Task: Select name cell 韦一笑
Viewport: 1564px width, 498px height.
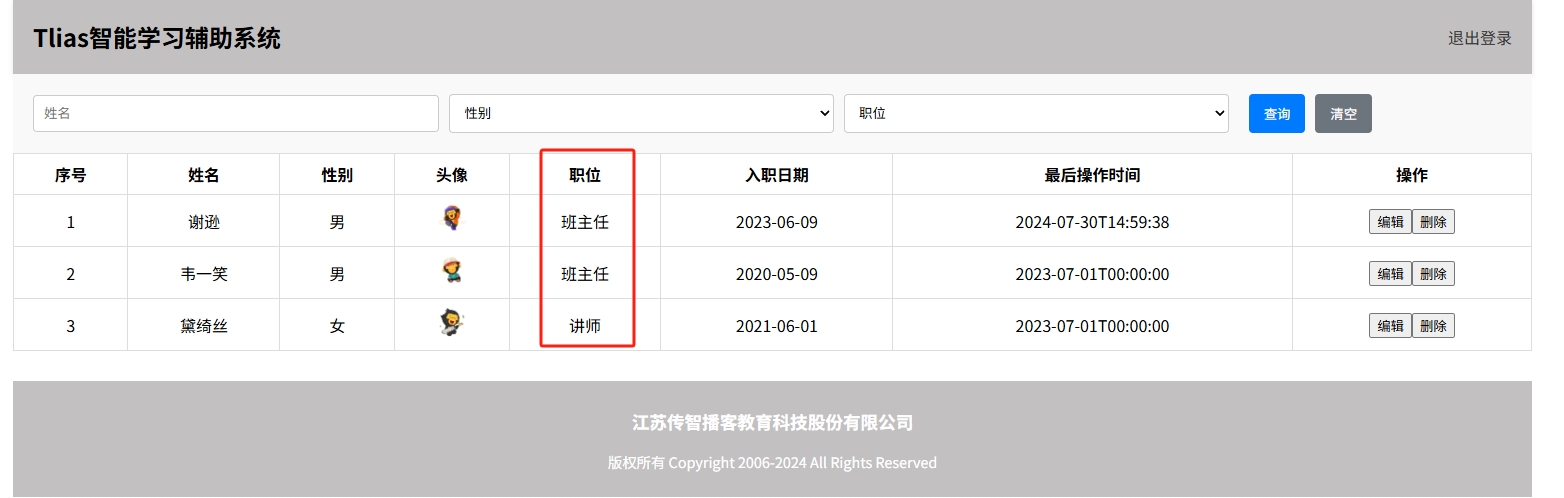Action: 204,274
